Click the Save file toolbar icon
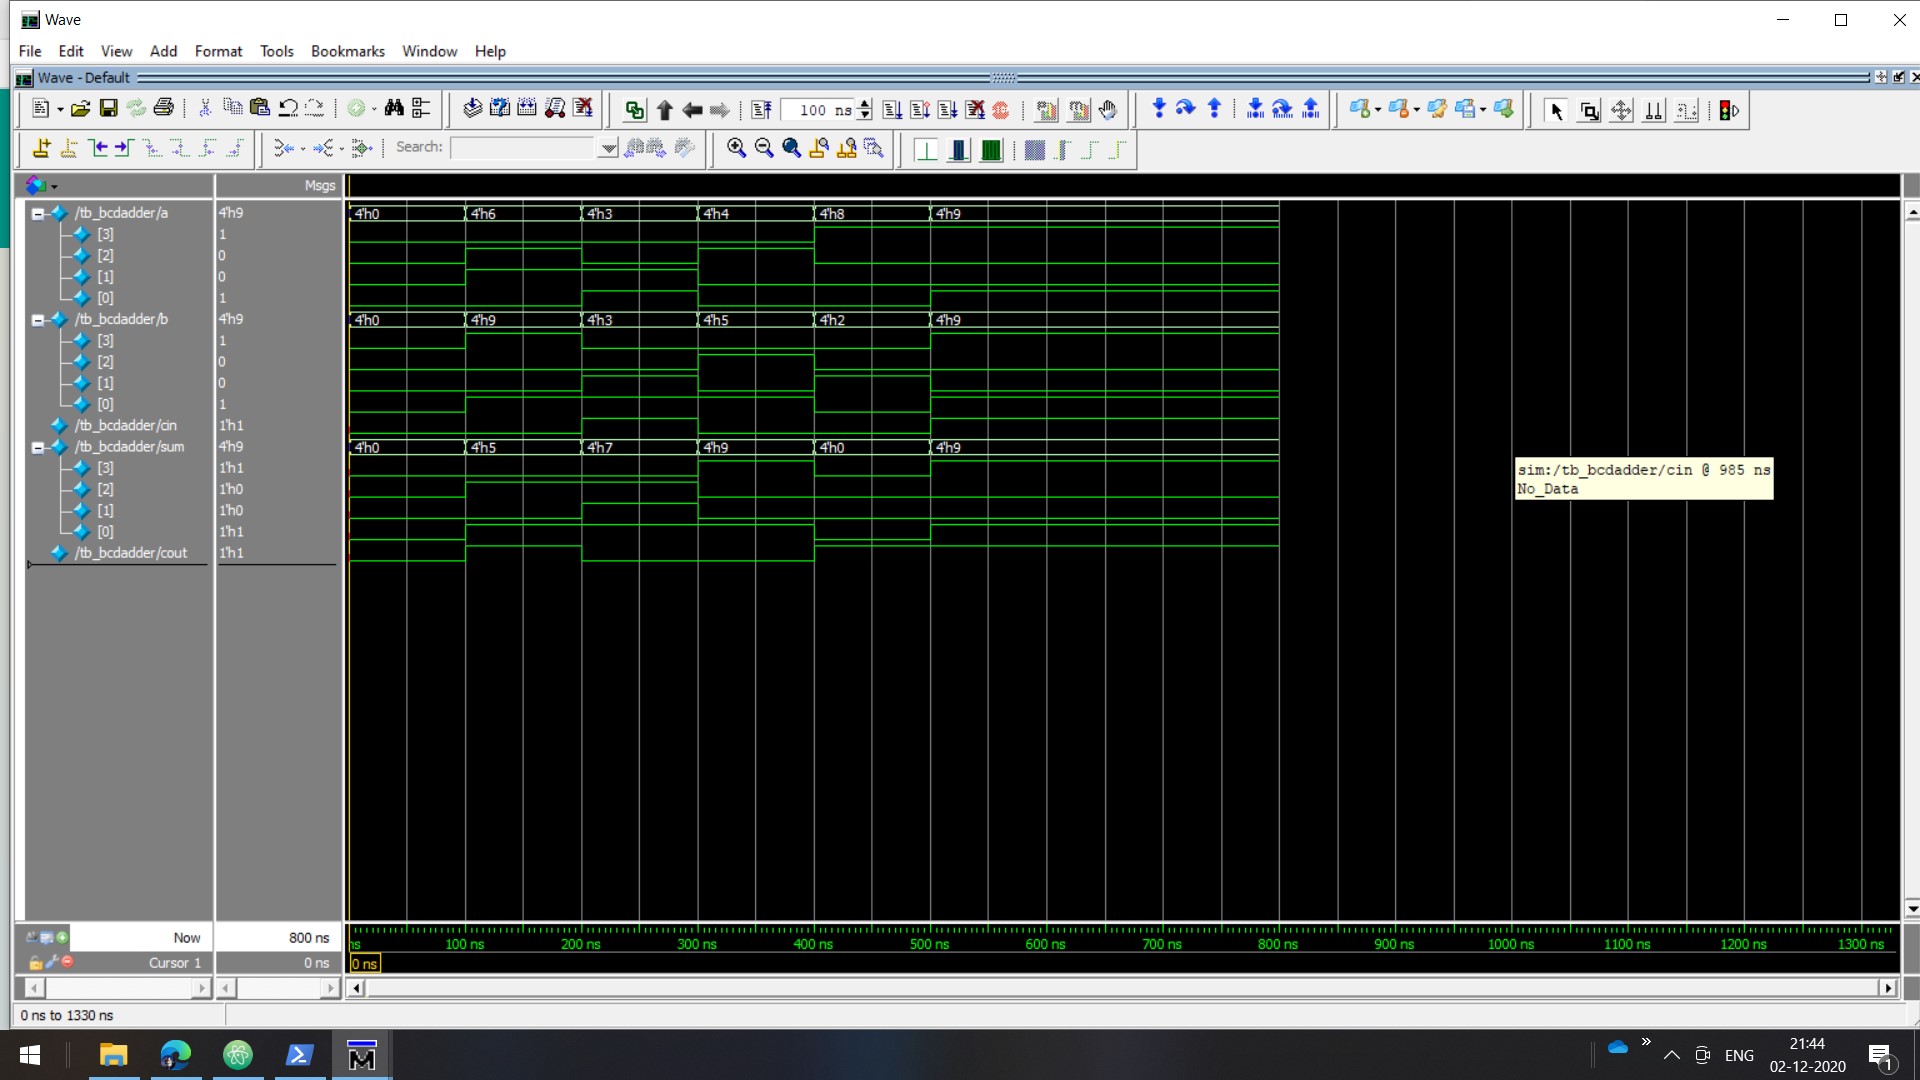 pos(109,109)
